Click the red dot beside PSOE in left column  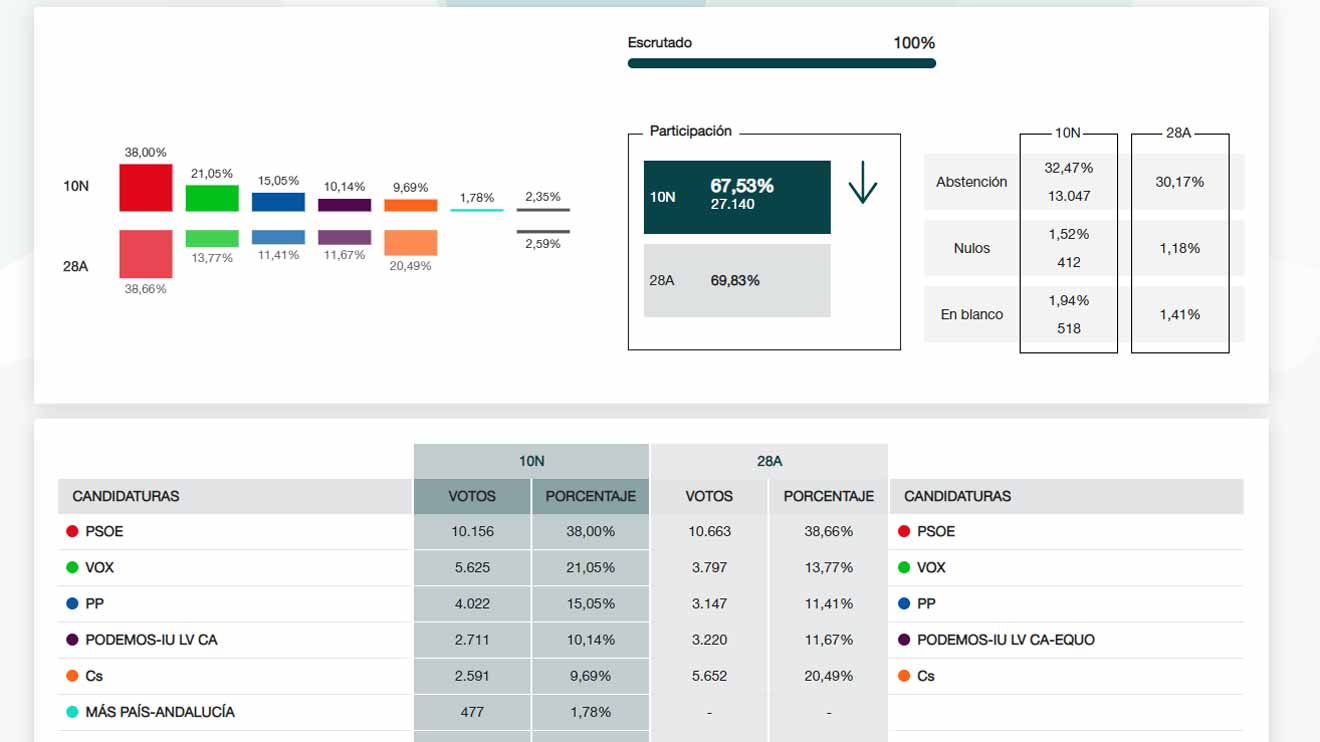pos(72,531)
